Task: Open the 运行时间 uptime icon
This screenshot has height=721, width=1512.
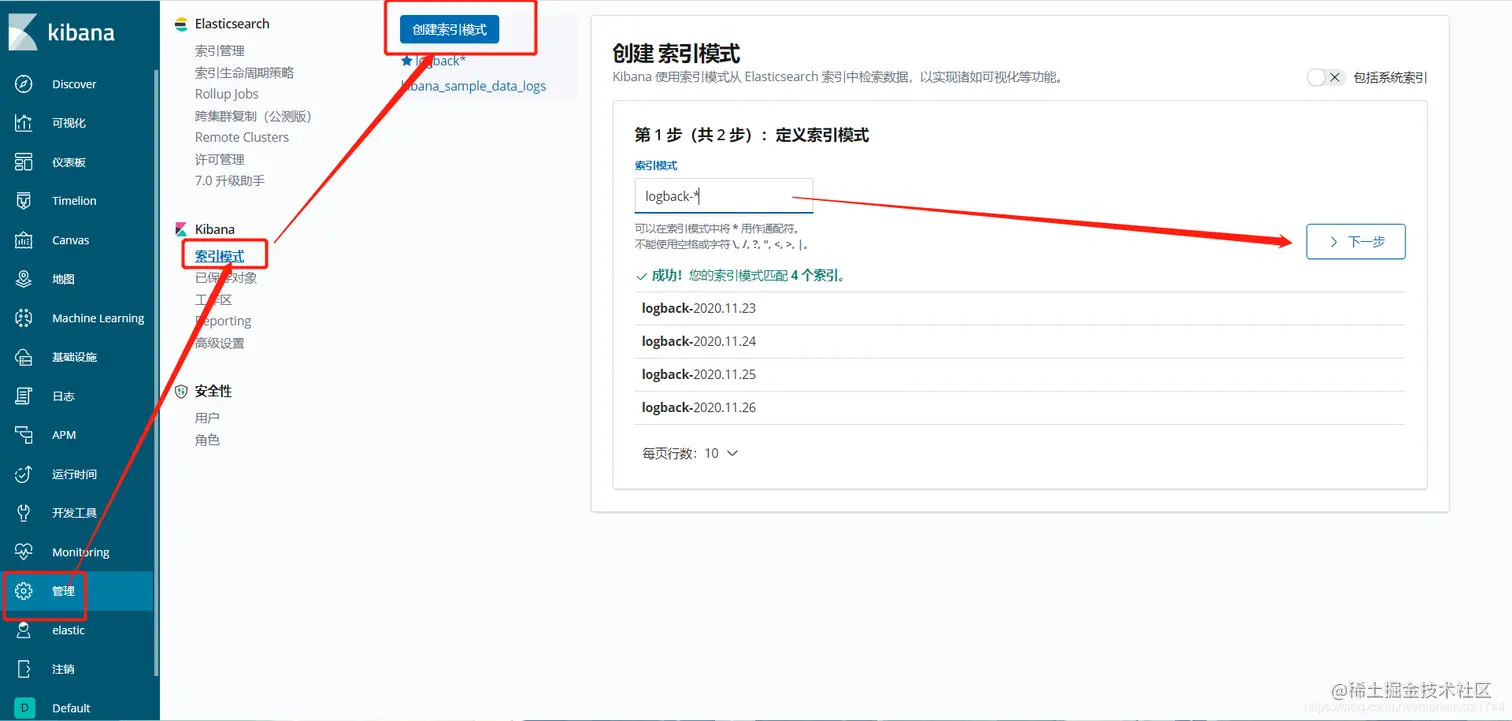Action: click(24, 474)
